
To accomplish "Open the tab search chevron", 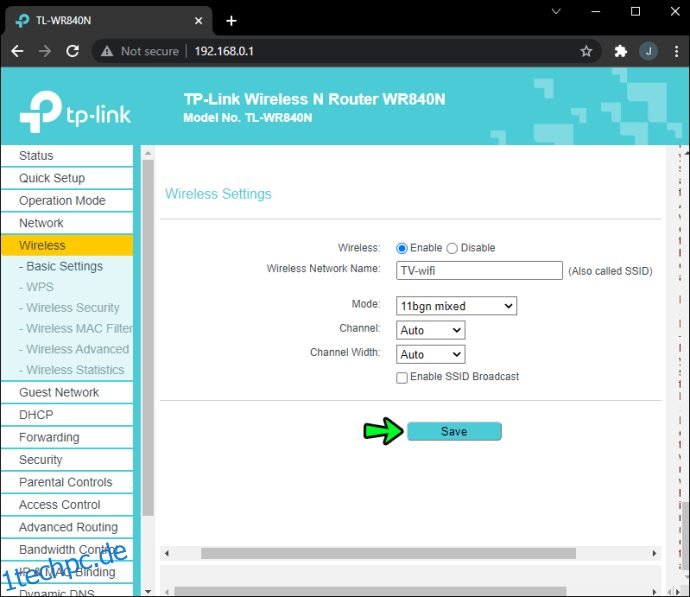I will coord(556,11).
